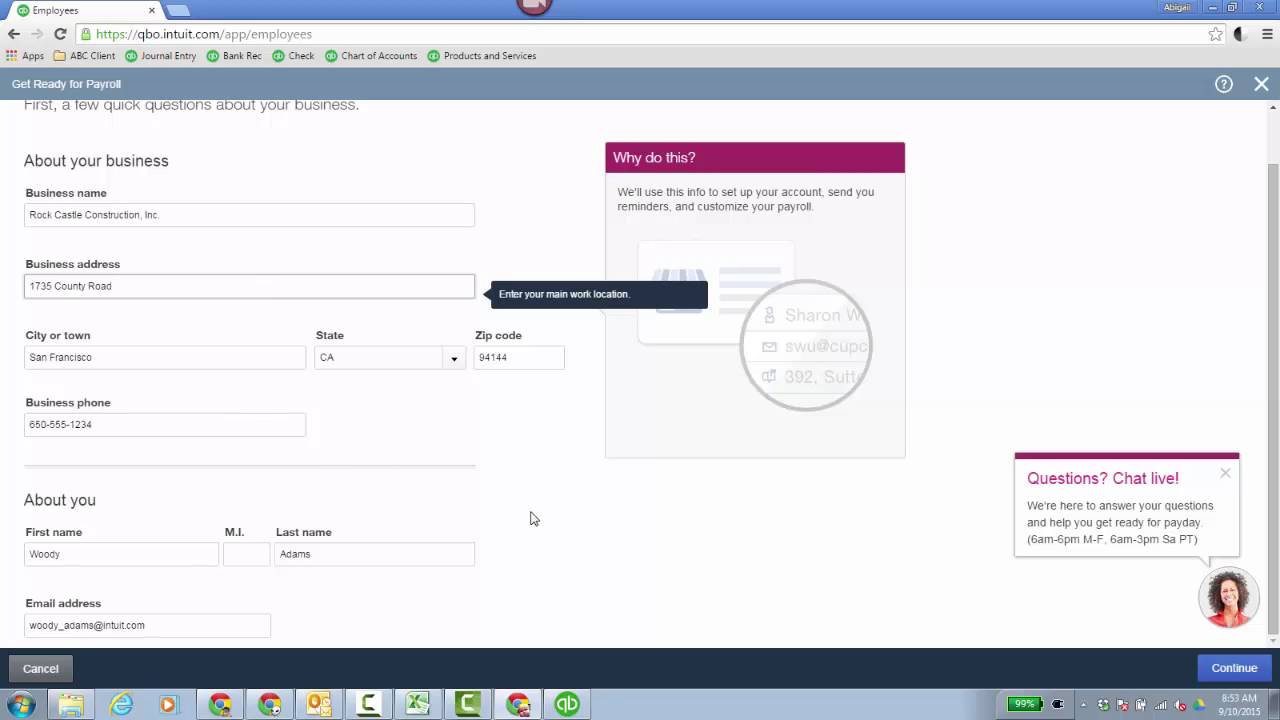Select the Employees browser tab

[80, 10]
